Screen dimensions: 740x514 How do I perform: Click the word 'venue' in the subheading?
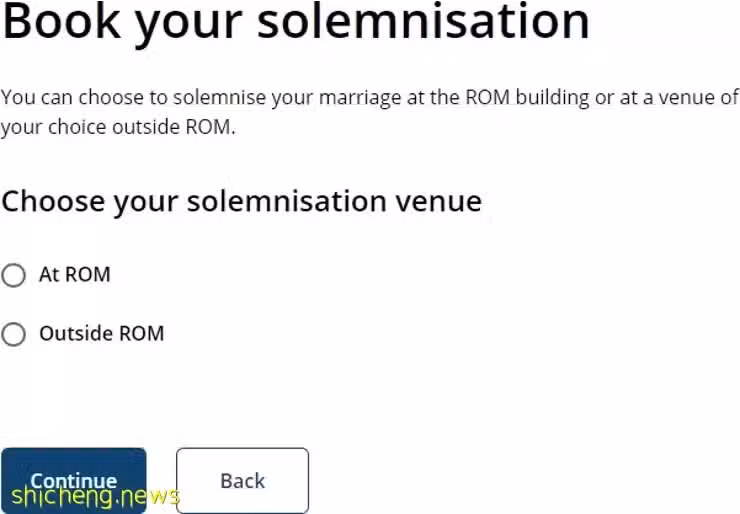point(438,202)
